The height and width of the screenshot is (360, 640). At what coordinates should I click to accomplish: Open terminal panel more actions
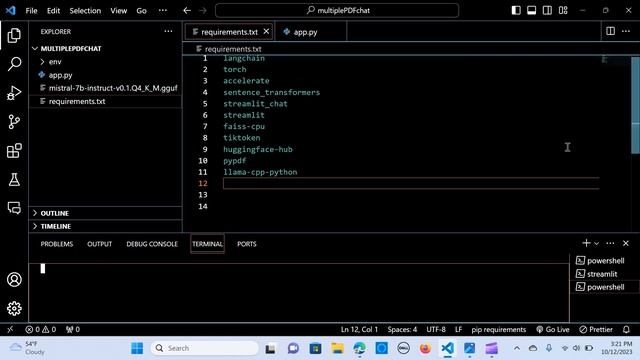[610, 243]
